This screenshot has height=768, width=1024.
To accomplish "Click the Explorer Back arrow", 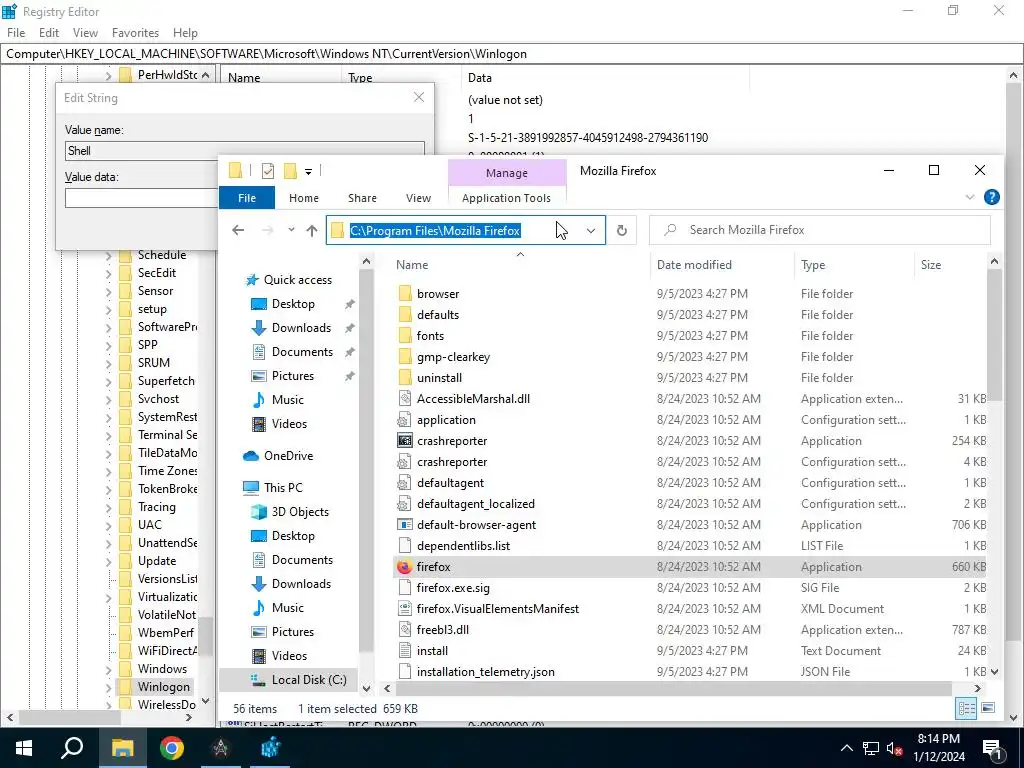I will click(x=238, y=230).
